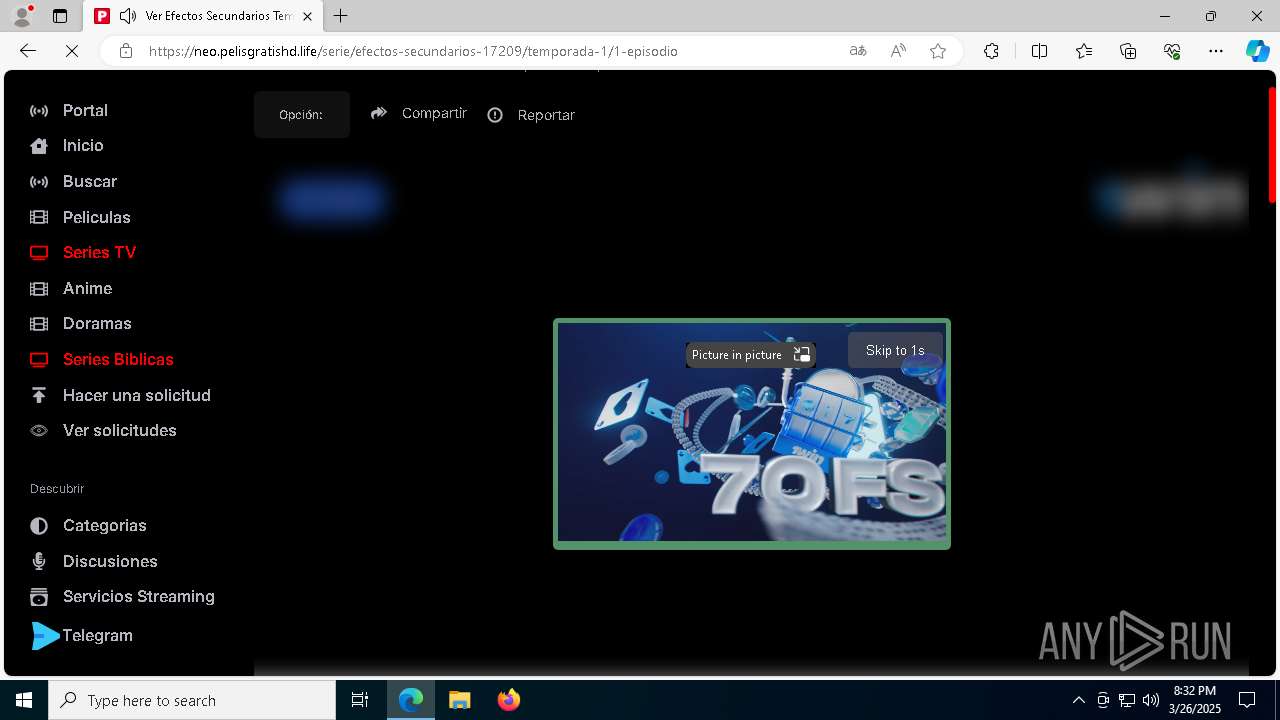Open Series Biblicas section
Viewport: 1280px width, 720px height.
coord(118,359)
